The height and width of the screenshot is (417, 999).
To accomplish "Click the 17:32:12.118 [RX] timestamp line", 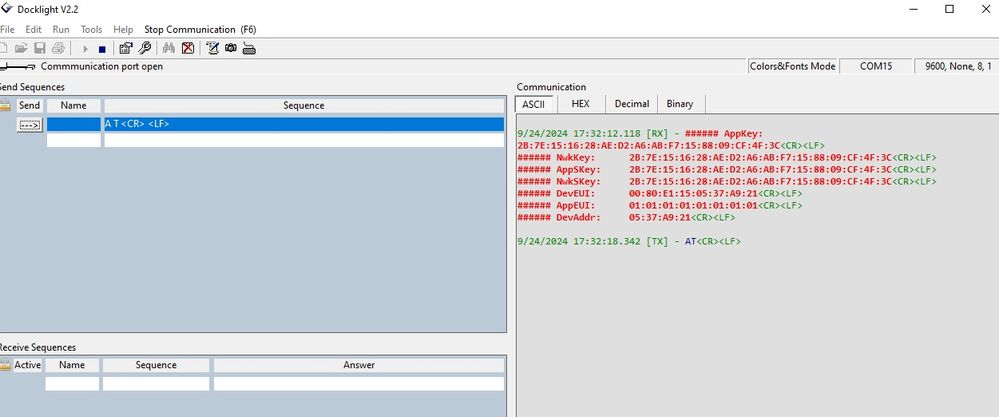I will pyautogui.click(x=640, y=133).
